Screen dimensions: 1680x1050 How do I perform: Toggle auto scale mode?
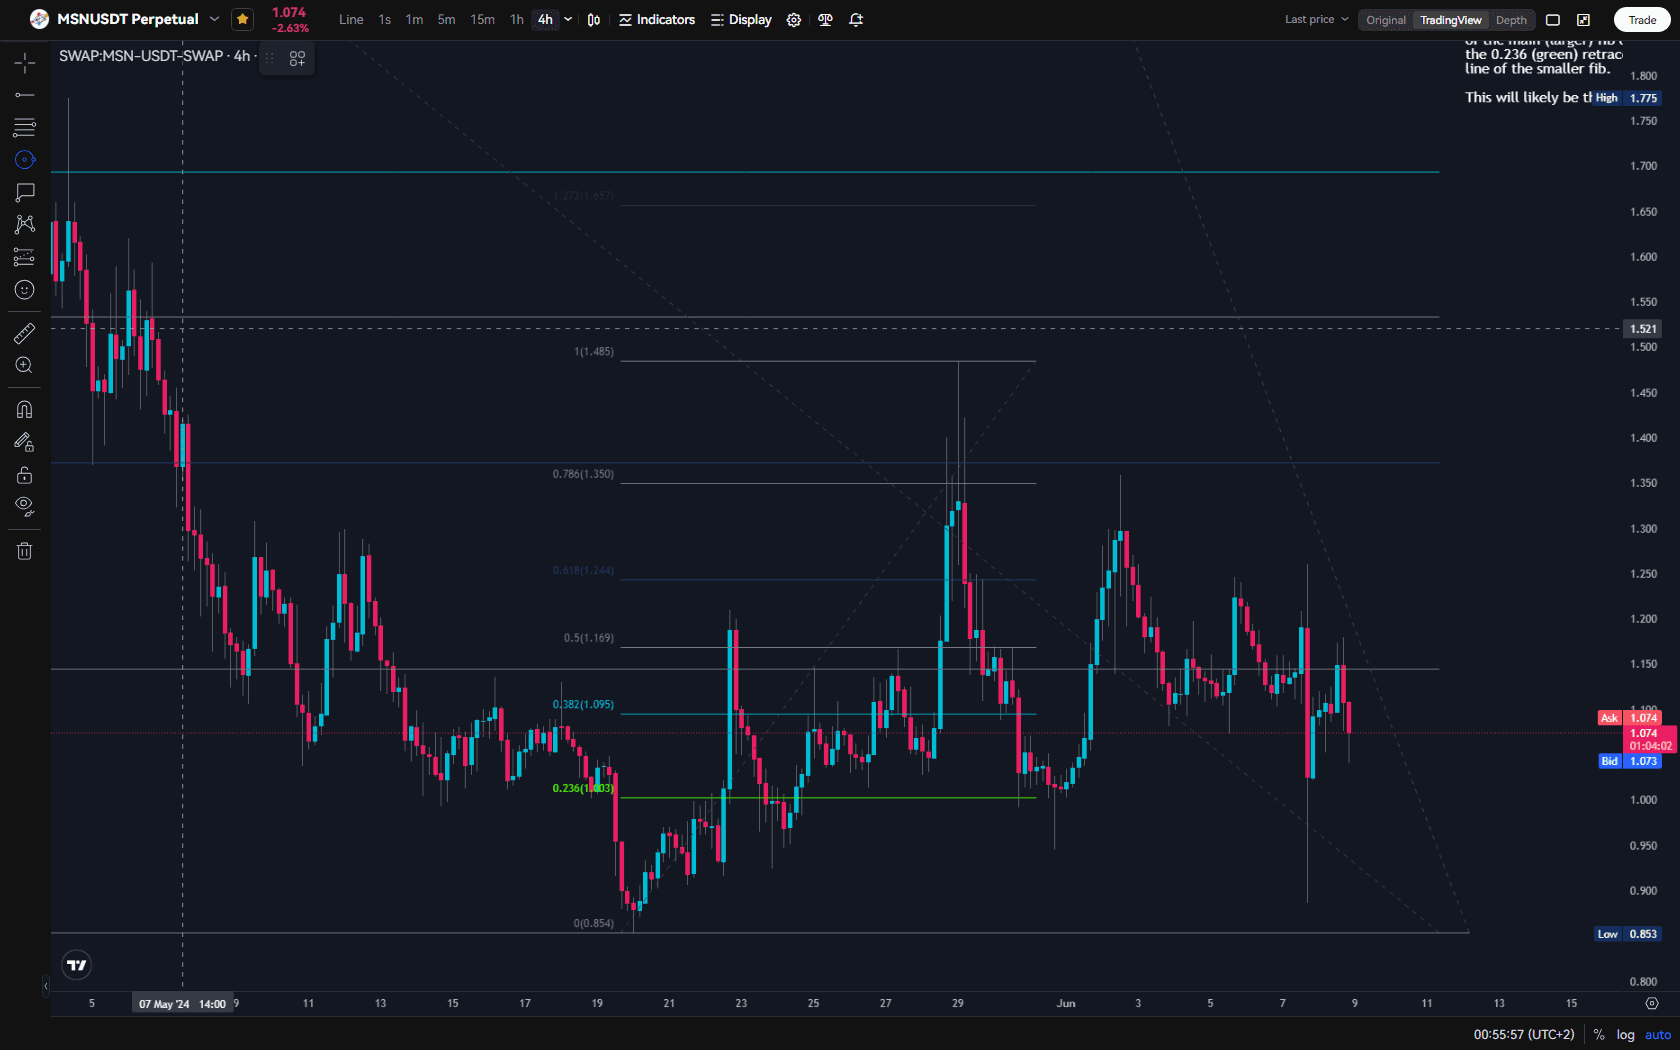pyautogui.click(x=1658, y=1035)
